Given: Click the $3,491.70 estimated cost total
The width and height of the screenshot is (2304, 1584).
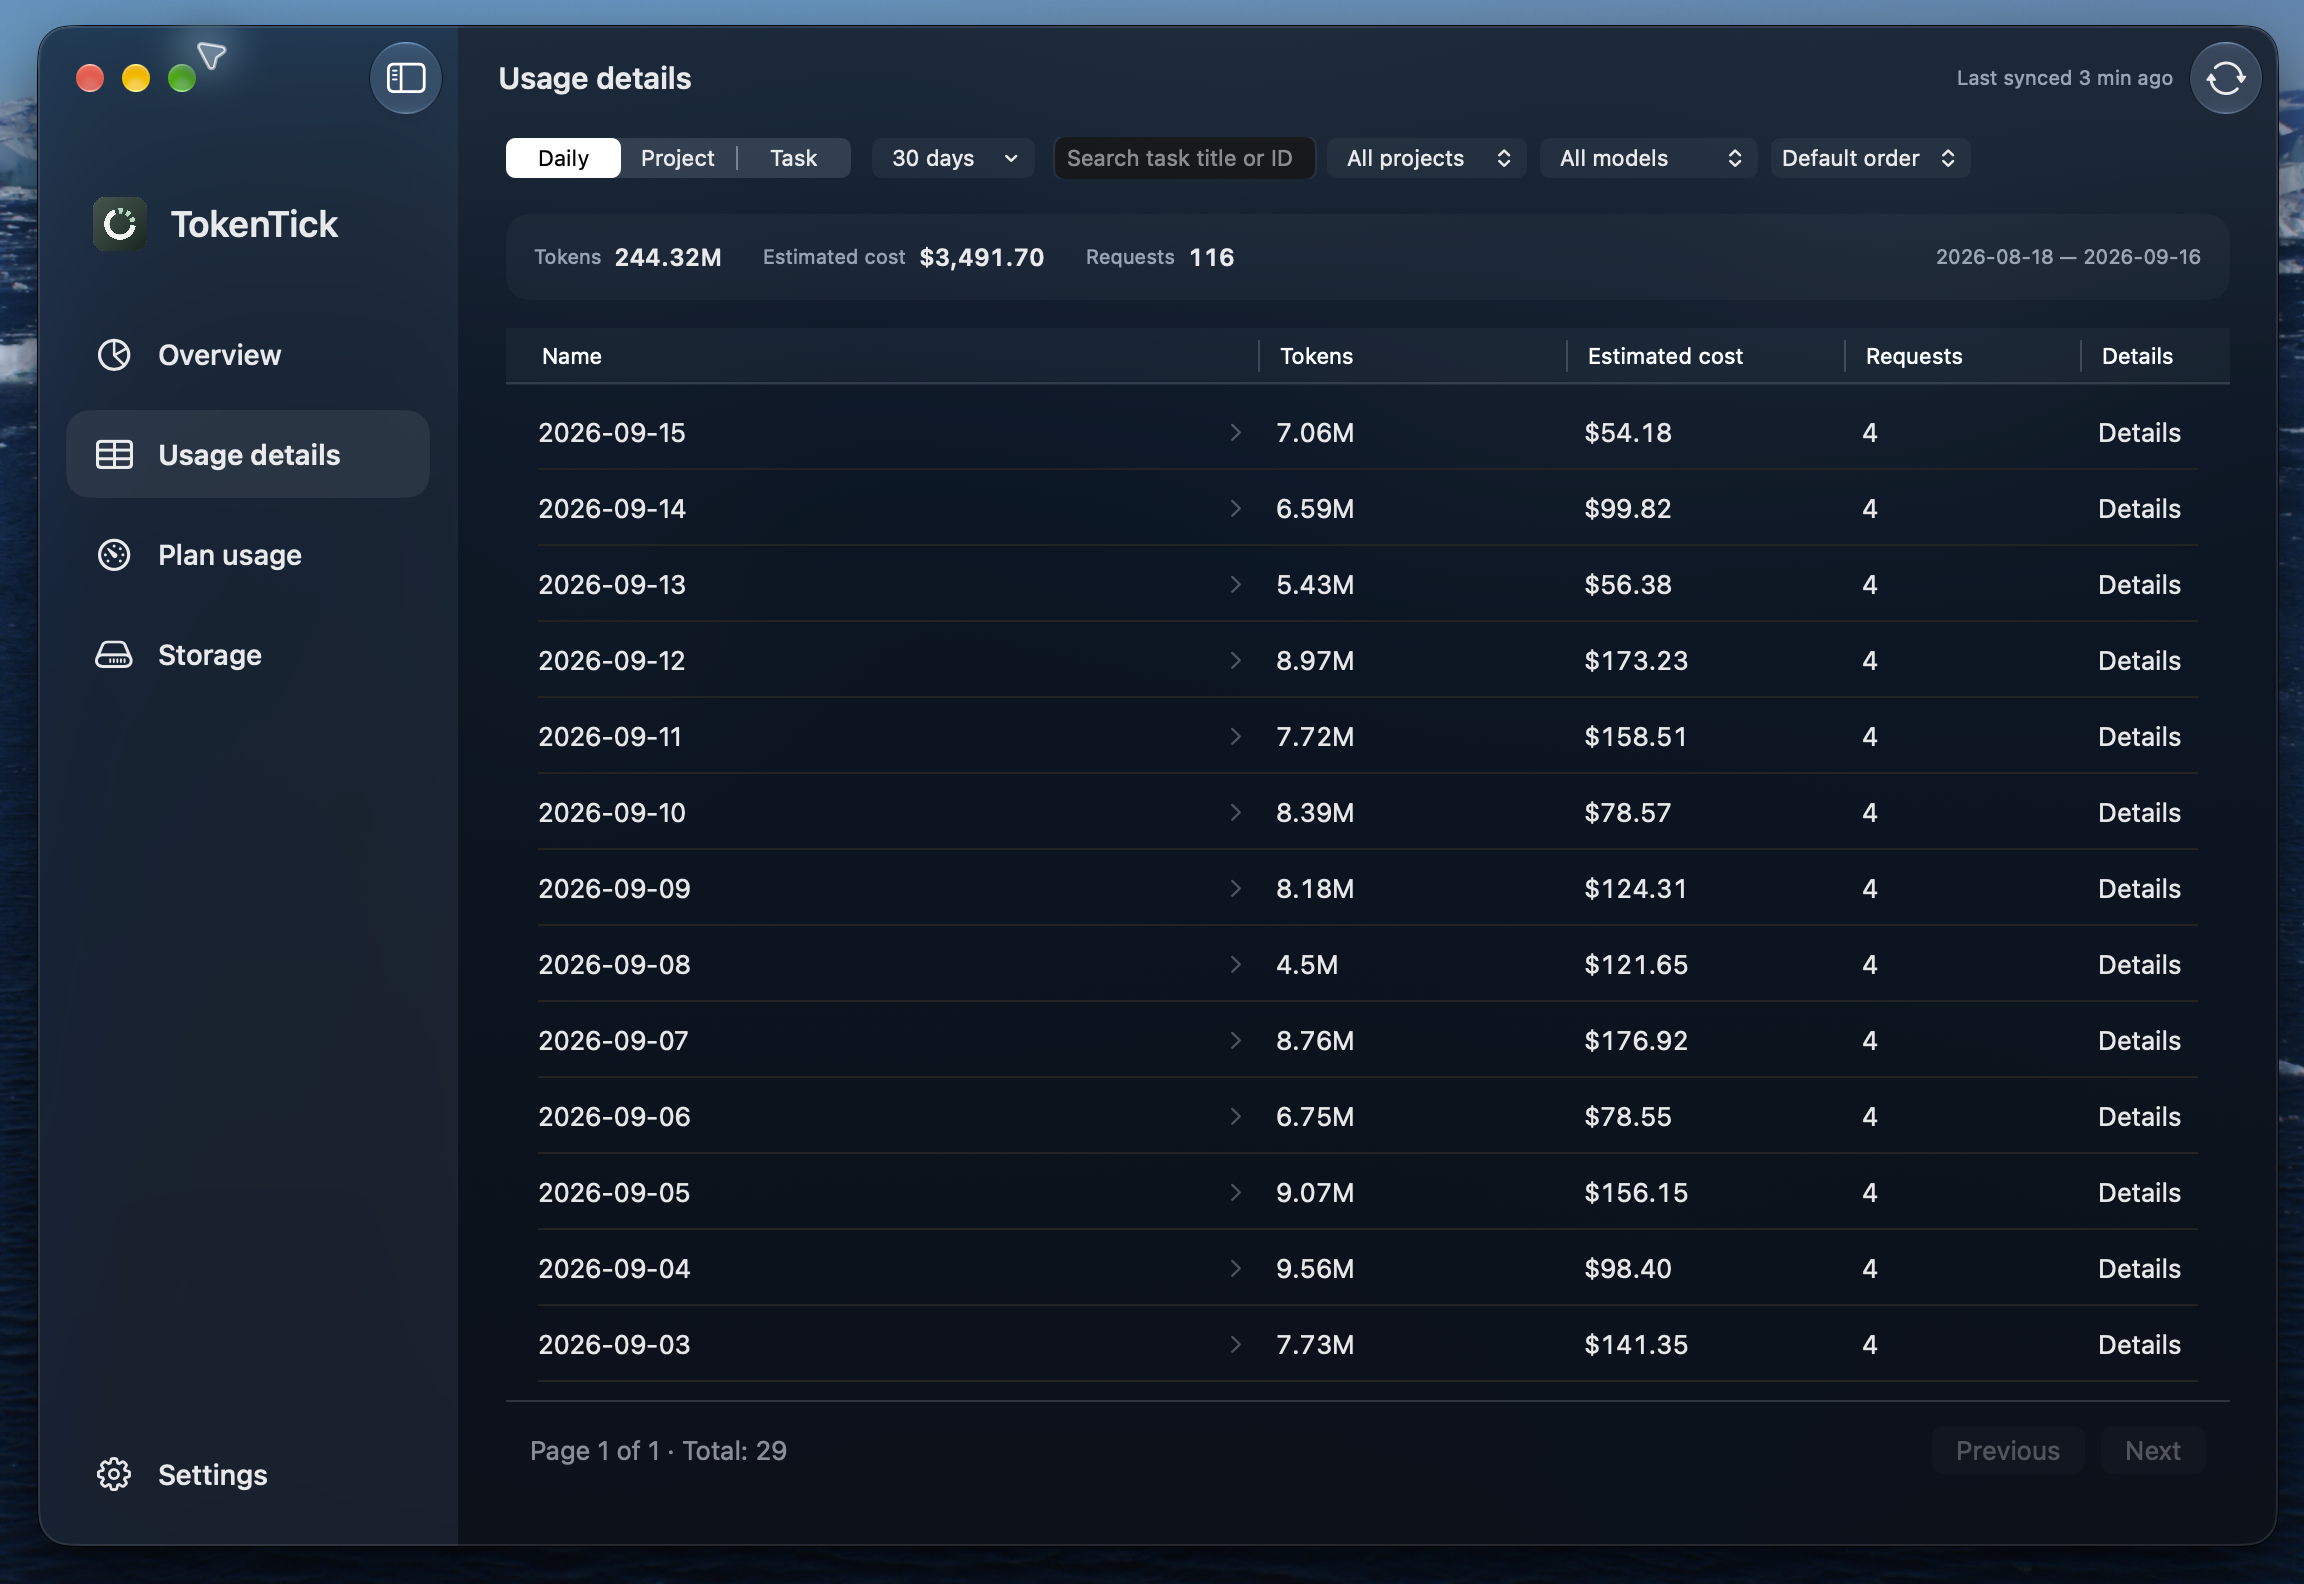Looking at the screenshot, I should coord(981,257).
